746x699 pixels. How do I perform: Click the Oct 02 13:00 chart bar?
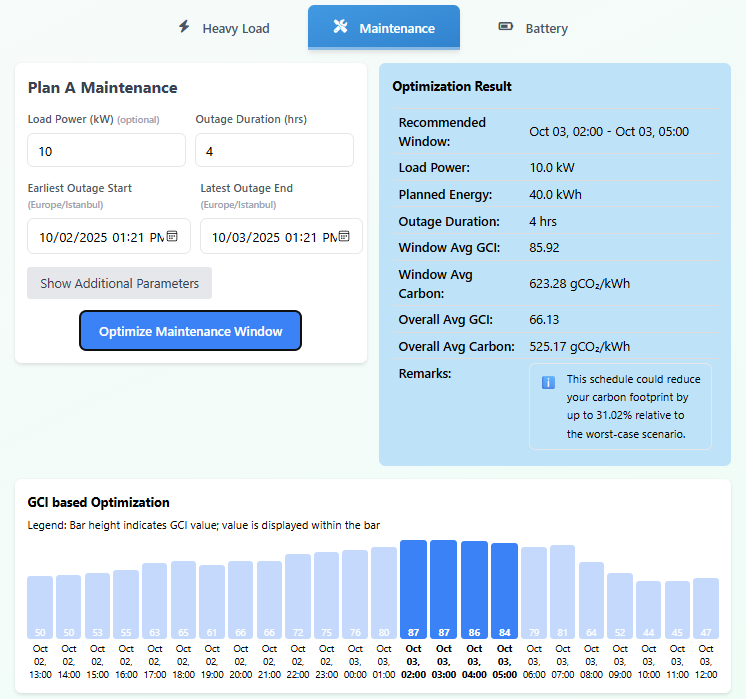(x=40, y=607)
